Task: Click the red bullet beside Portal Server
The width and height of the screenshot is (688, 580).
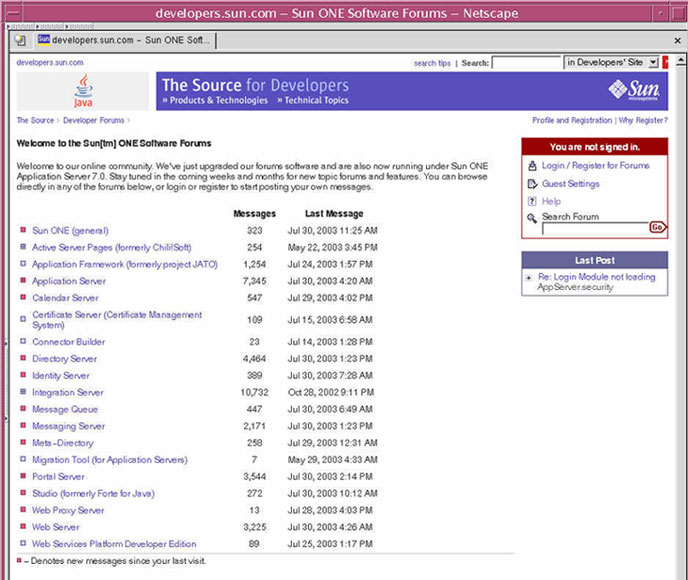Action: pyautogui.click(x=23, y=476)
